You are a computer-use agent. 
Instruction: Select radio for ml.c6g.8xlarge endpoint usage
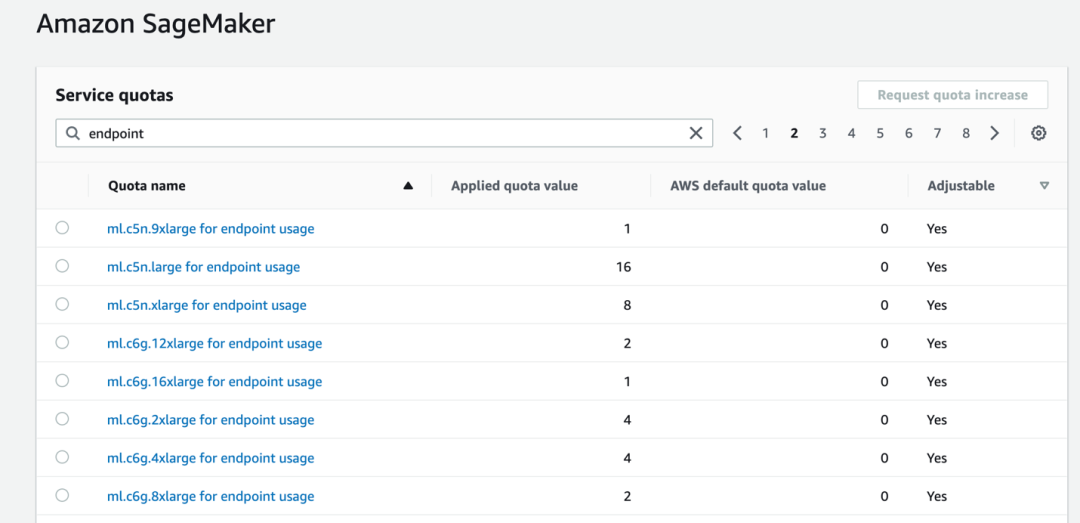click(x=62, y=496)
